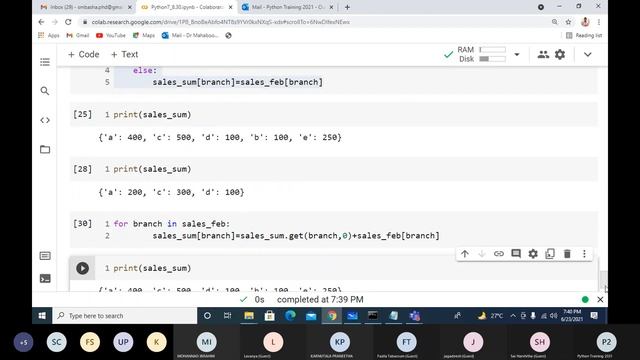Switch to the Python7 Colaboratory tab

[x=186, y=7]
